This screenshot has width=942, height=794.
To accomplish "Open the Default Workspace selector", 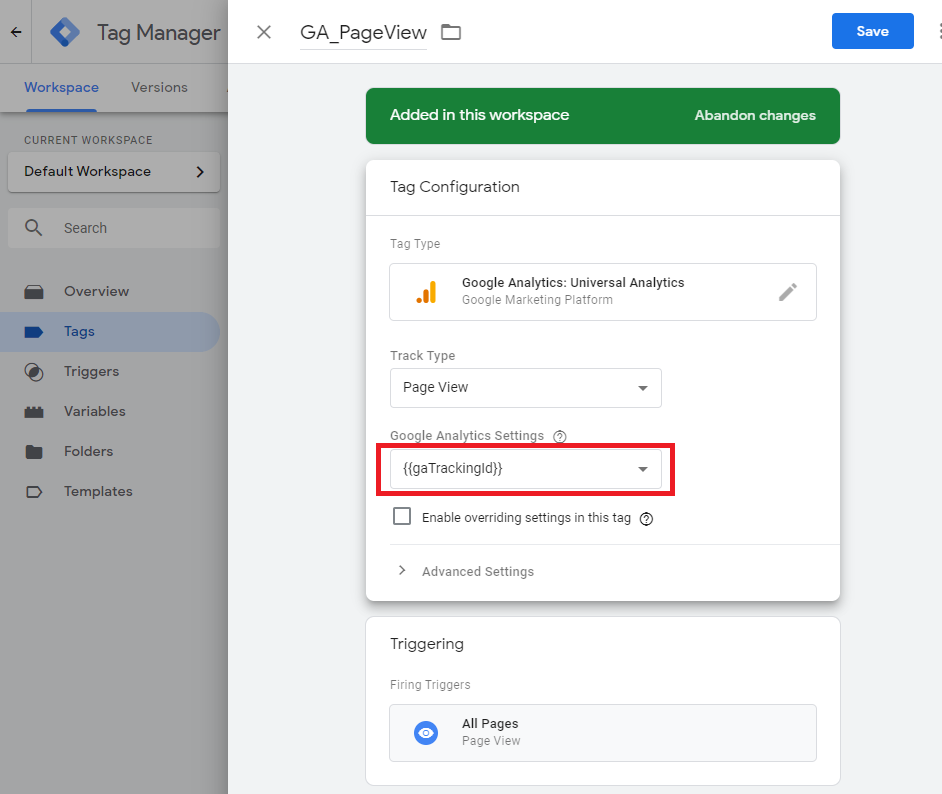I will point(114,172).
